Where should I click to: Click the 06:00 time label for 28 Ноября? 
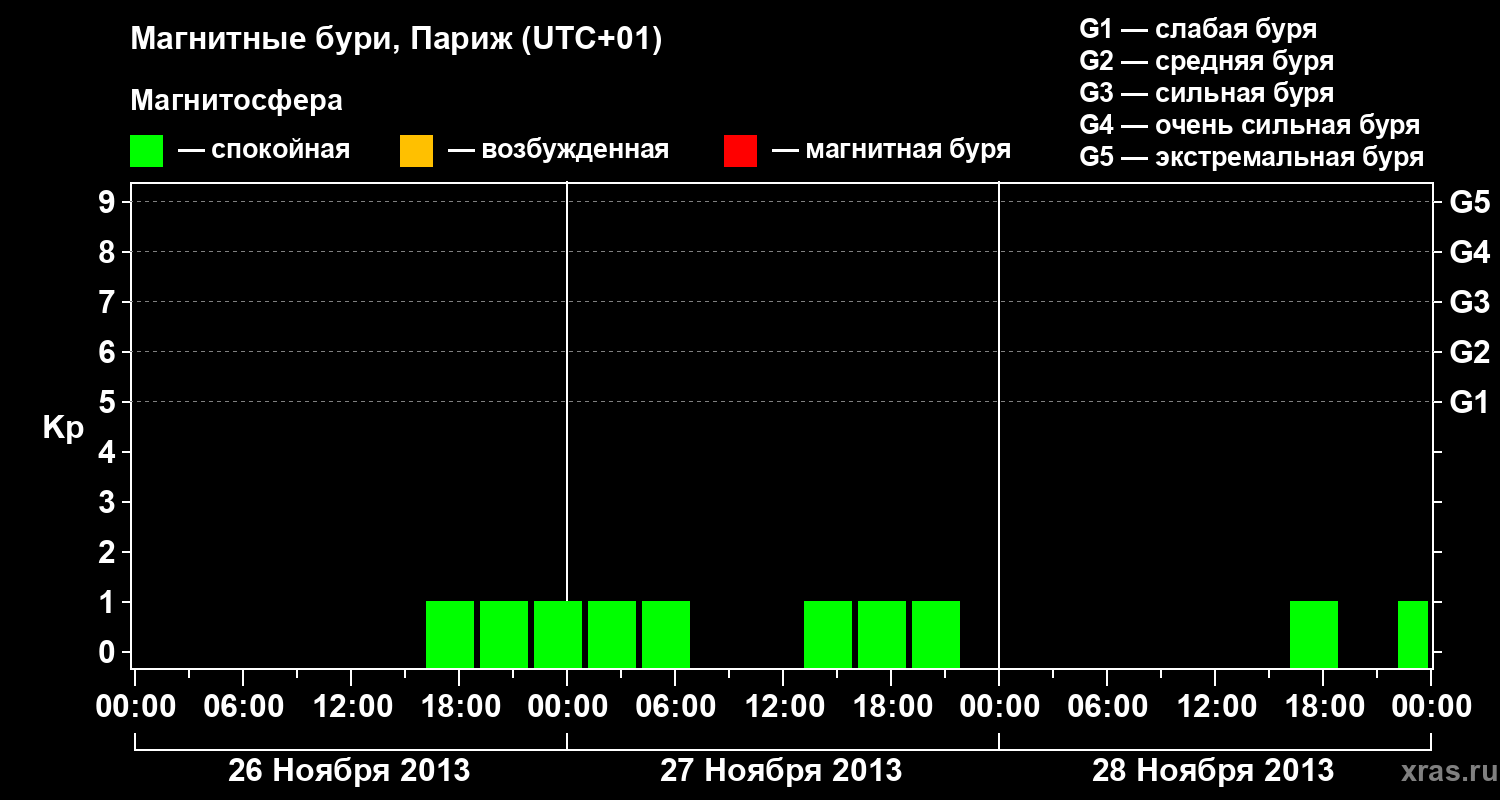(1107, 707)
